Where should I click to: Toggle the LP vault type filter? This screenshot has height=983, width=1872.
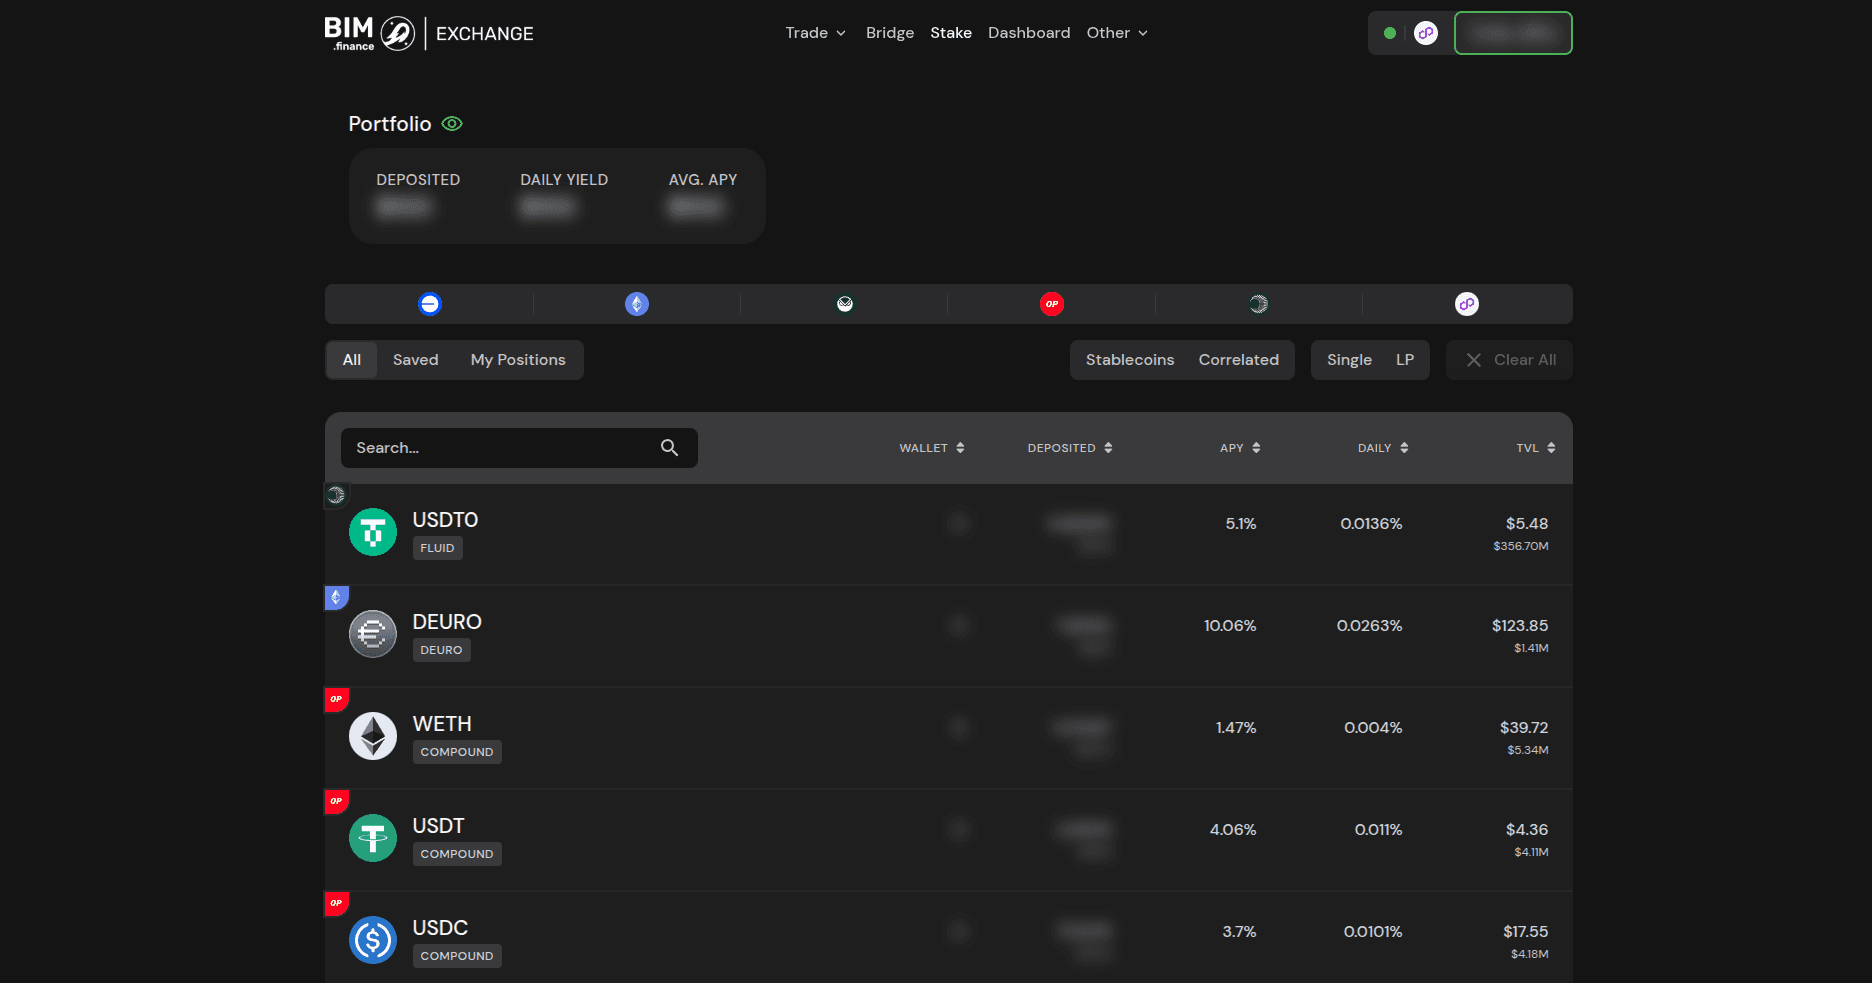1404,360
